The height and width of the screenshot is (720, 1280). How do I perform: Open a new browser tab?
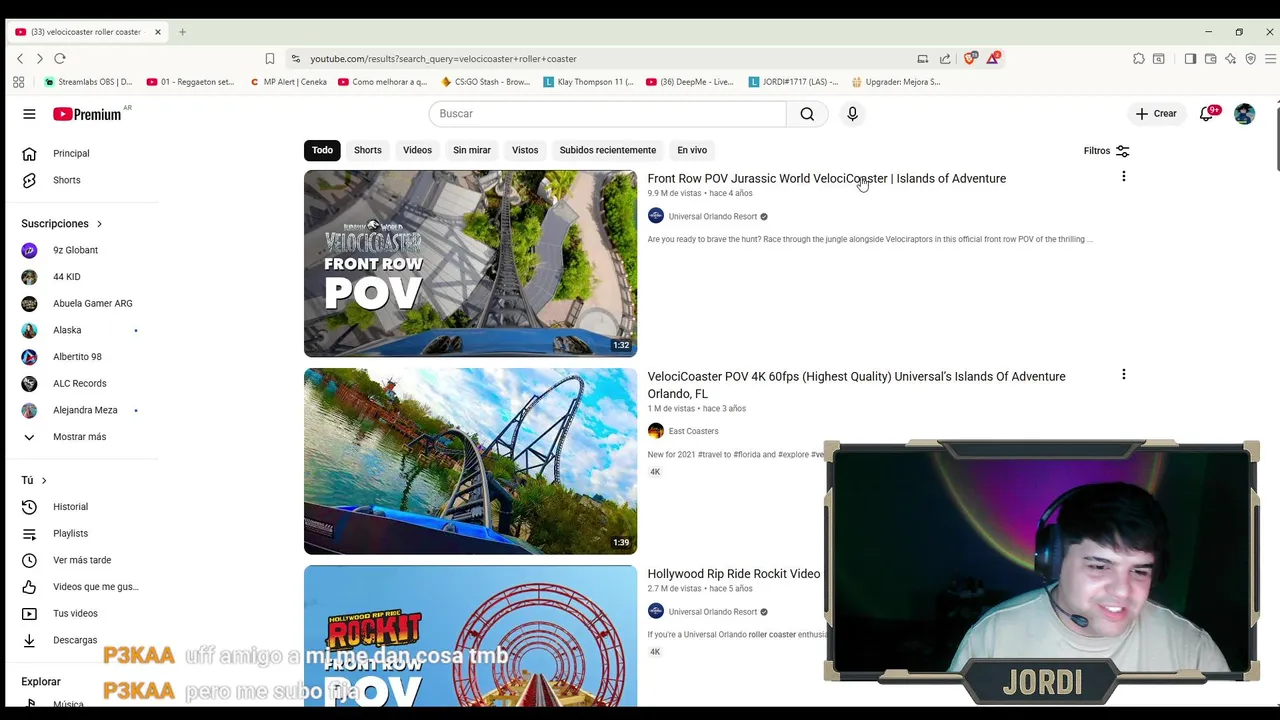182,32
